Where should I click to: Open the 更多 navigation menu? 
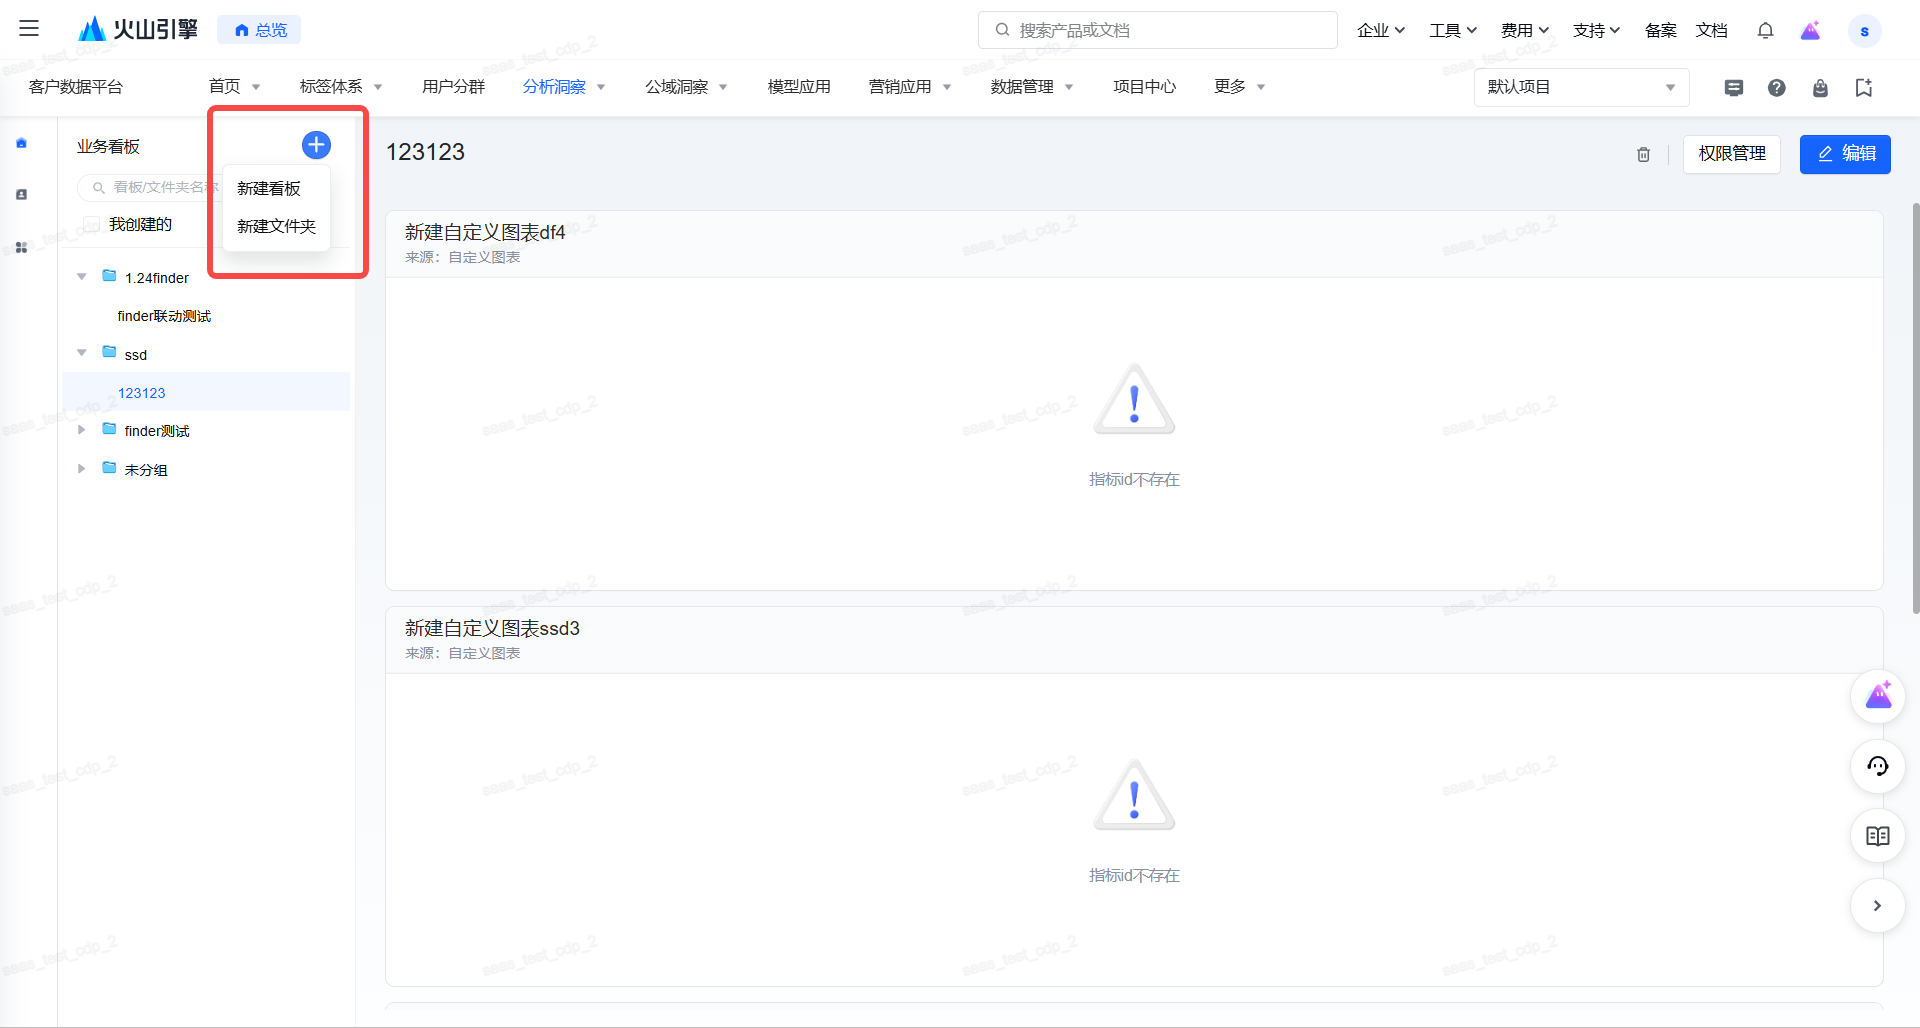pos(1240,87)
